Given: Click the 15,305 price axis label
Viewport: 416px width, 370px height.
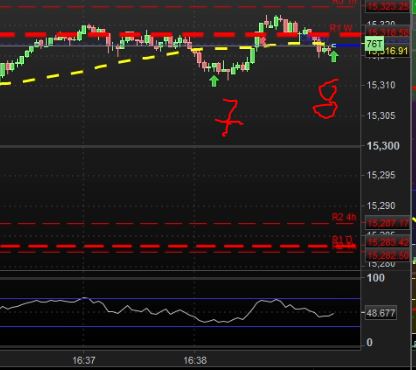Looking at the screenshot, I should 381,116.
